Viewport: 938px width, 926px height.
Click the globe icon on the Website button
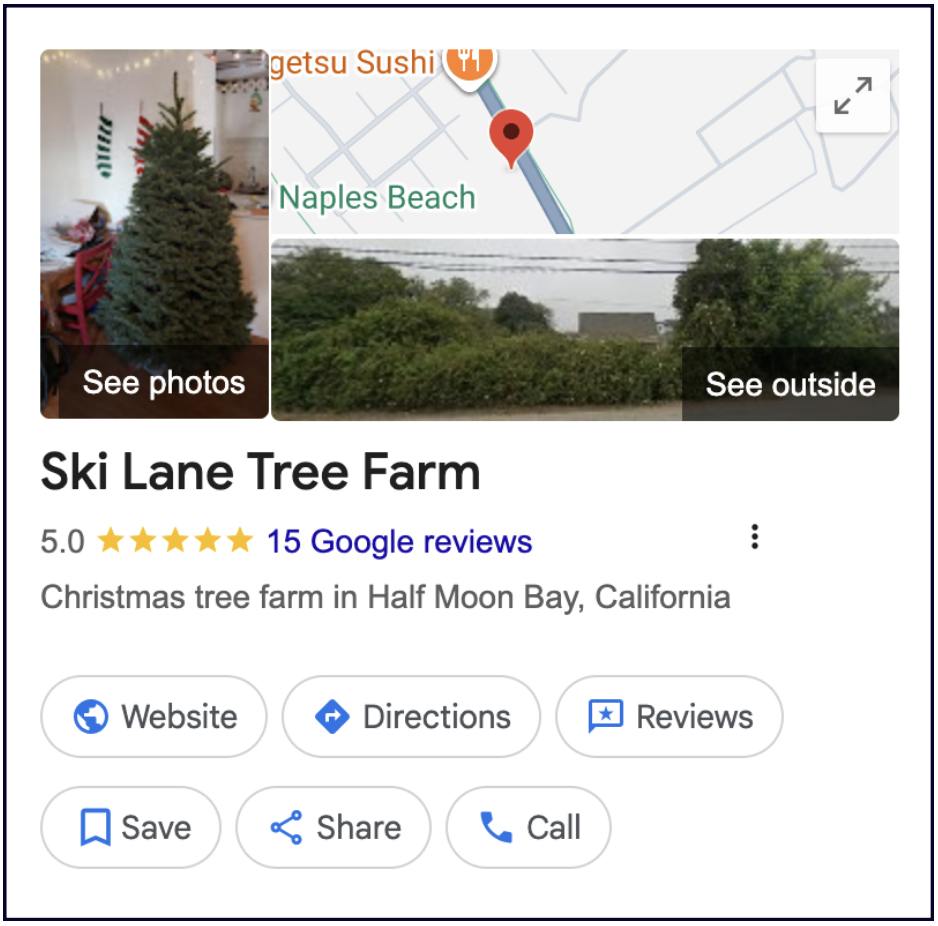tap(91, 717)
